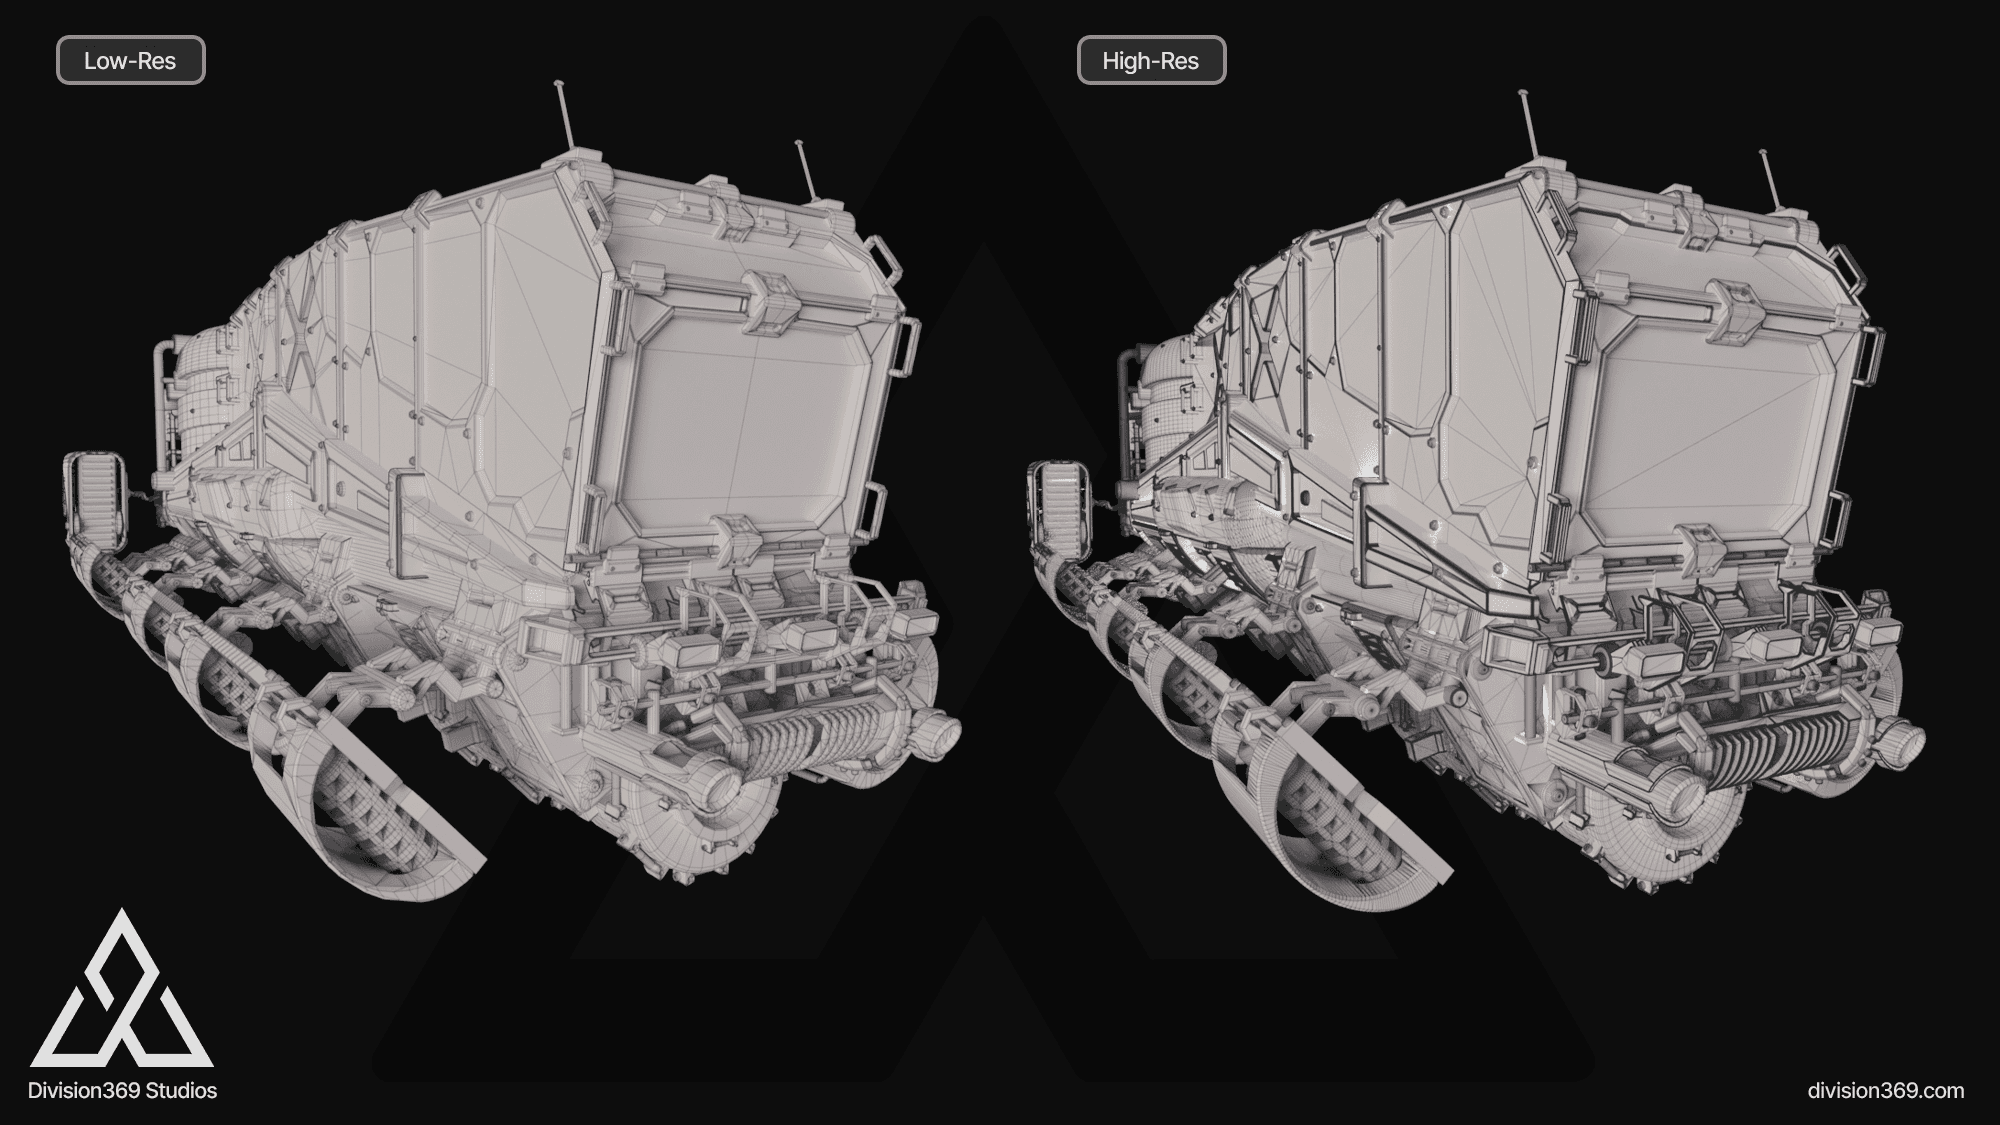Click the Division369 triangle logo

tap(122, 987)
